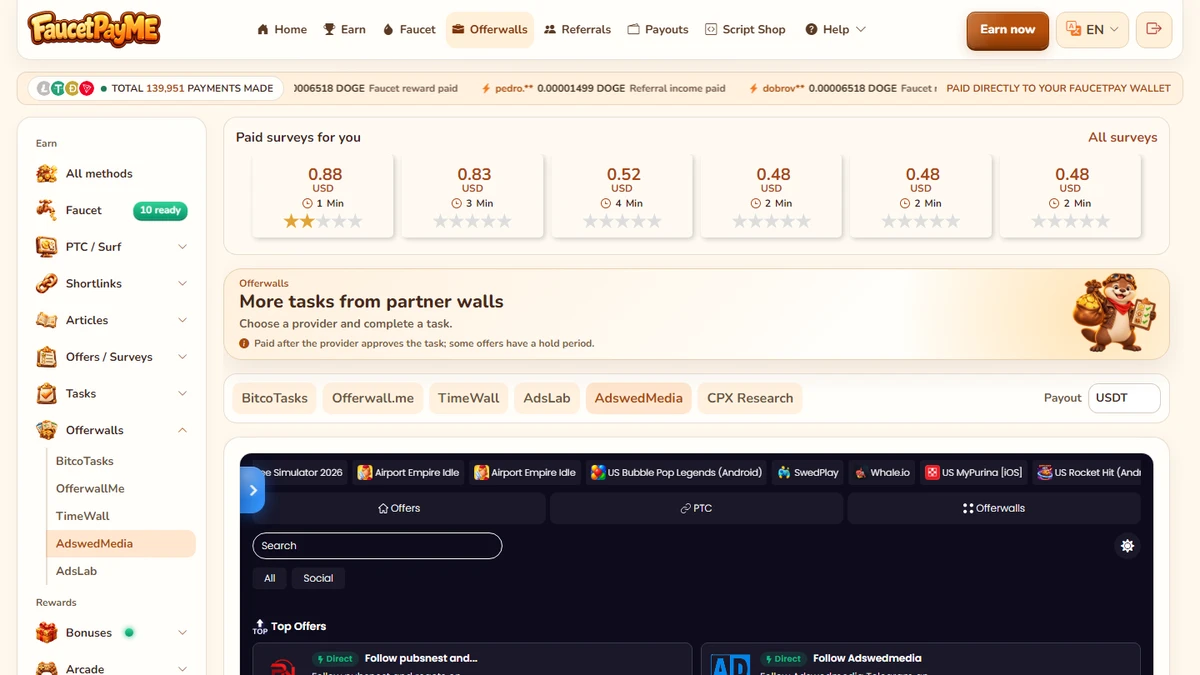Expand the Tasks chevron

182,394
